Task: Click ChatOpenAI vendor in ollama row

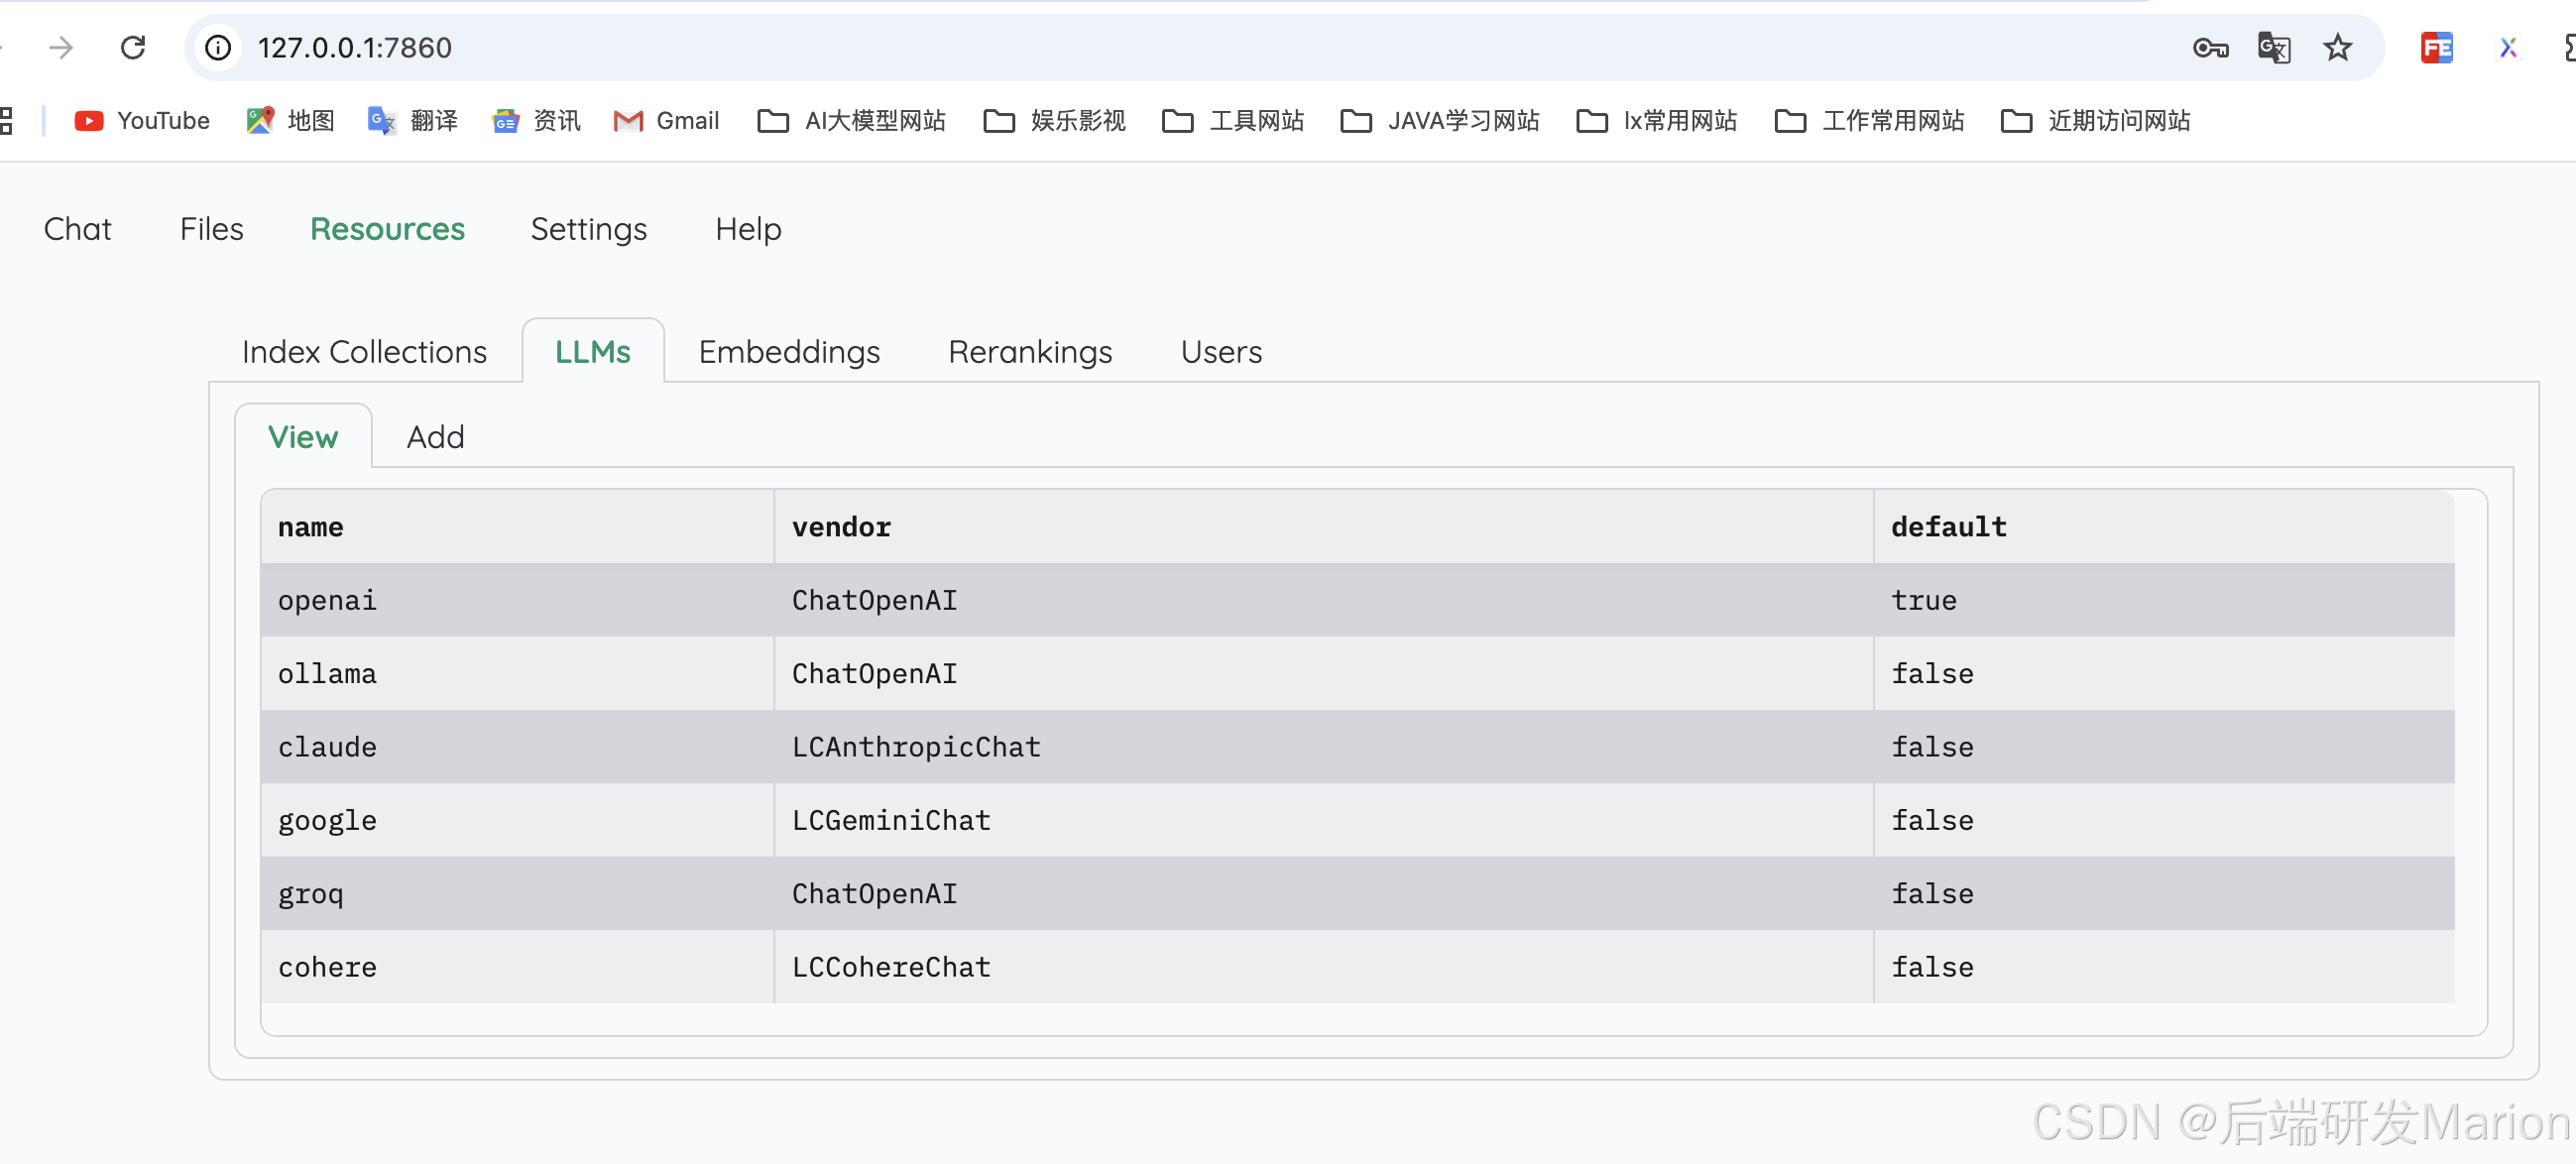Action: tap(1323, 674)
